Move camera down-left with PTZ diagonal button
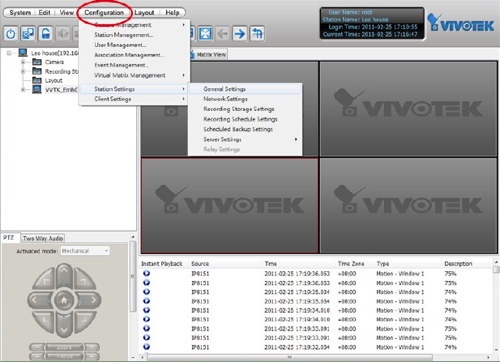 (x=44, y=321)
